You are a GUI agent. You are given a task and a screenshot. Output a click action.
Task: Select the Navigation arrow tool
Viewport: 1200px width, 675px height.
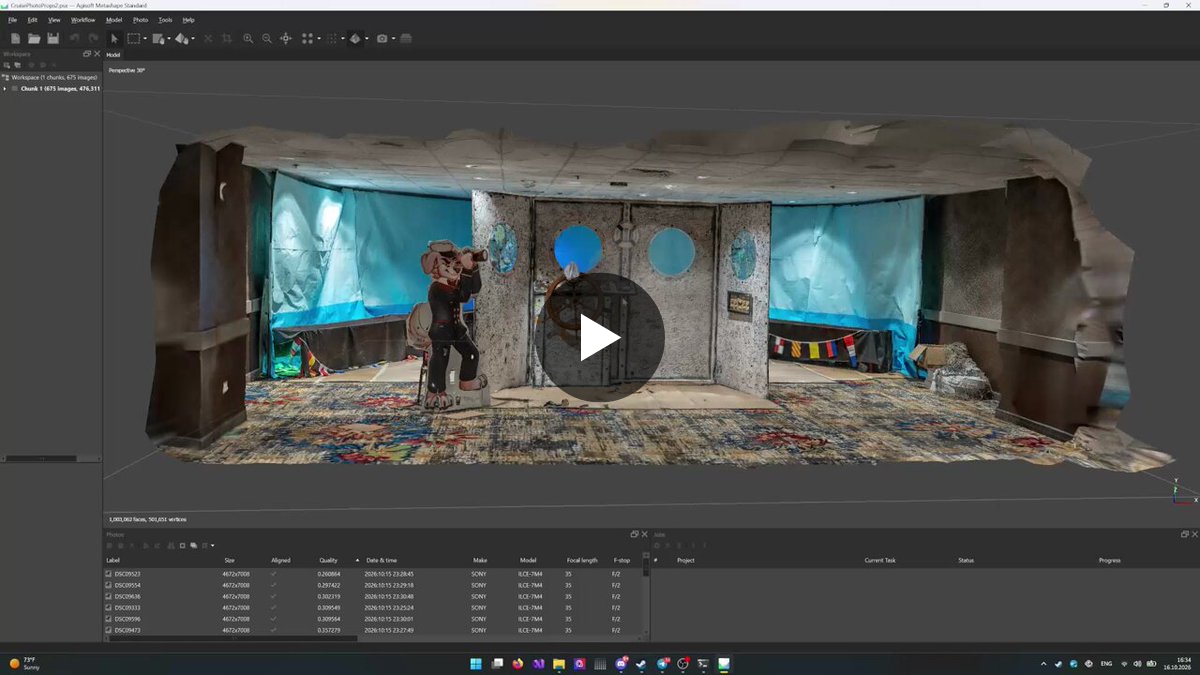(114, 38)
